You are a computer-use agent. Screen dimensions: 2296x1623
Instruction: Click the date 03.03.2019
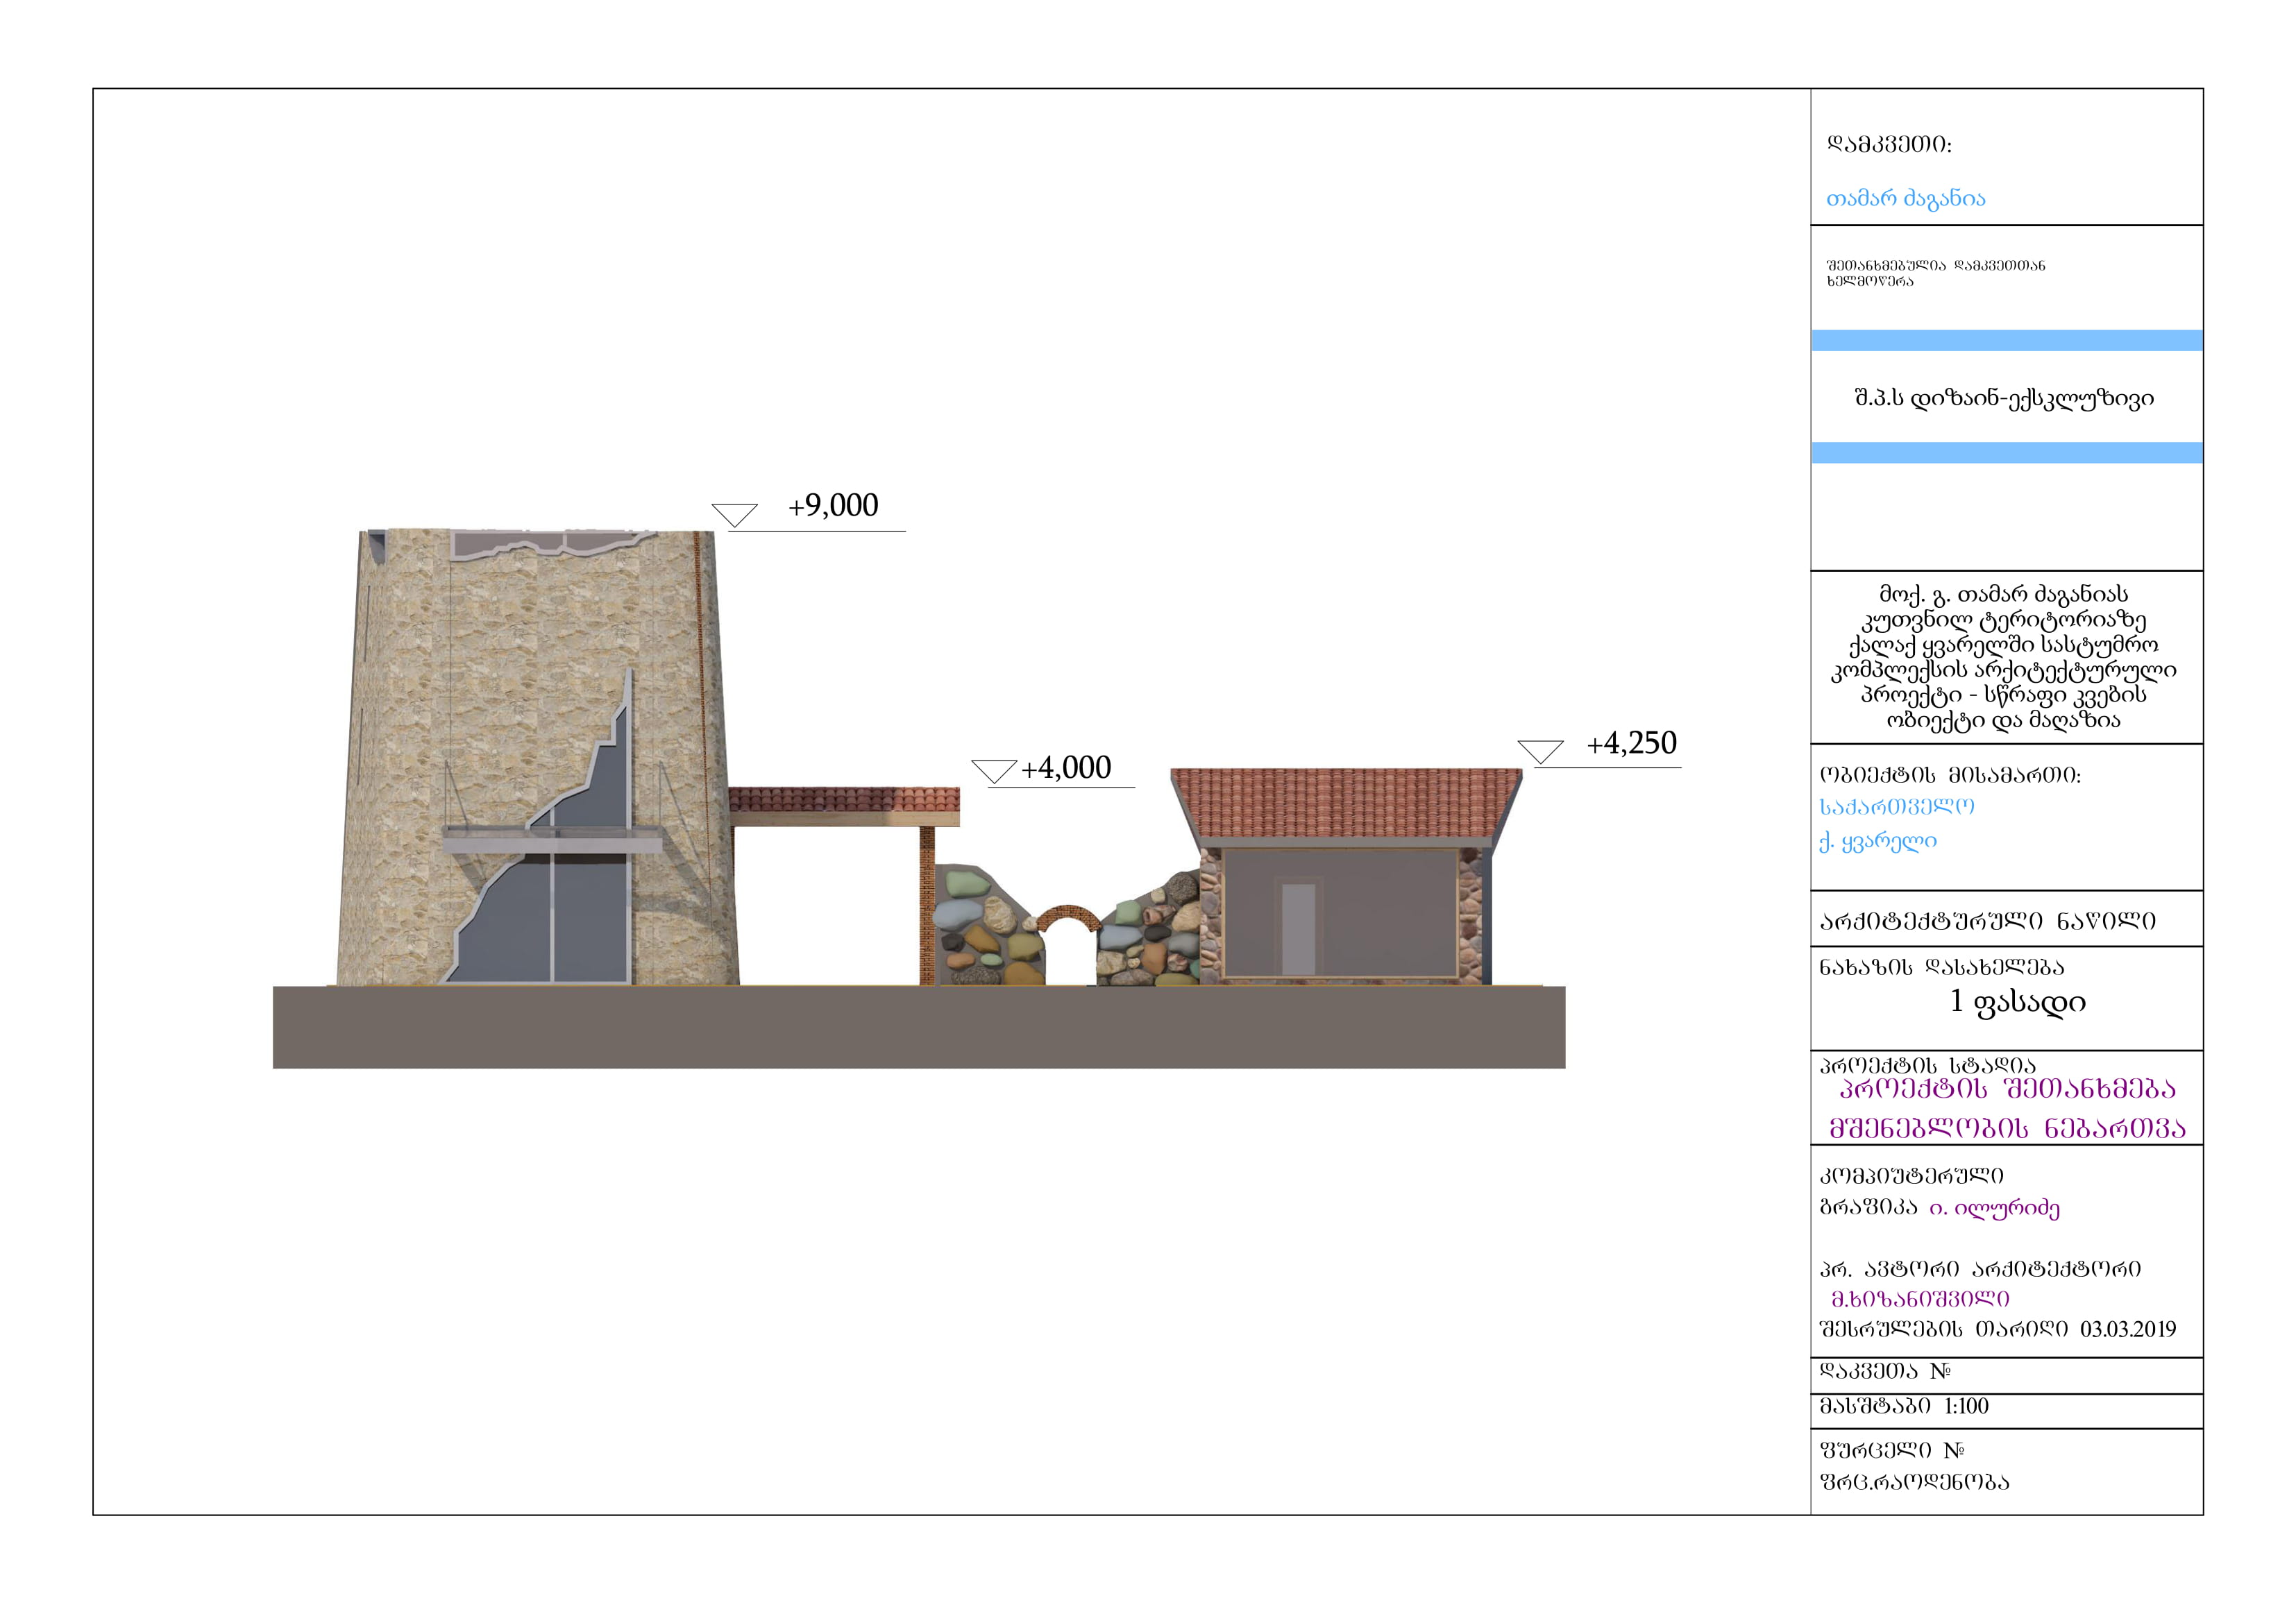(2127, 1329)
